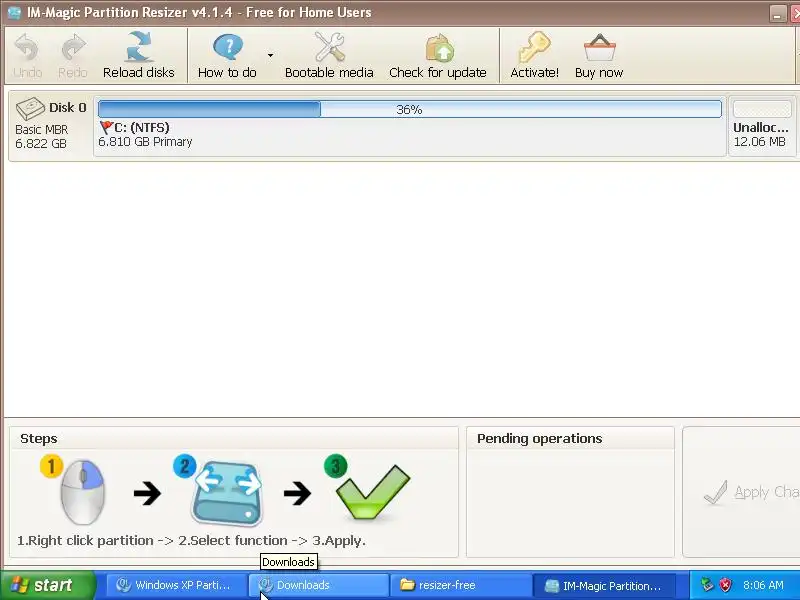Click the green checkmark for step 3
This screenshot has height=600, width=800.
(x=373, y=492)
